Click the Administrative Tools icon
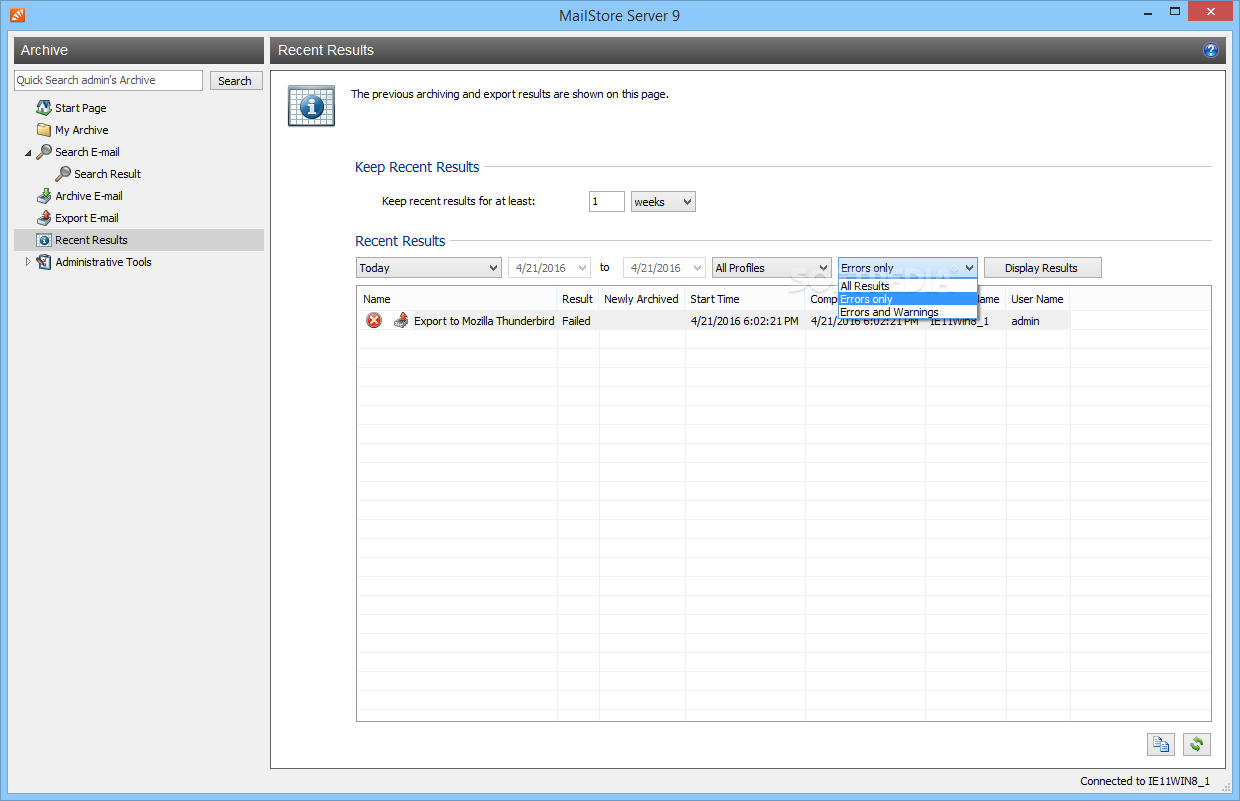The height and width of the screenshot is (801, 1240). [x=44, y=262]
